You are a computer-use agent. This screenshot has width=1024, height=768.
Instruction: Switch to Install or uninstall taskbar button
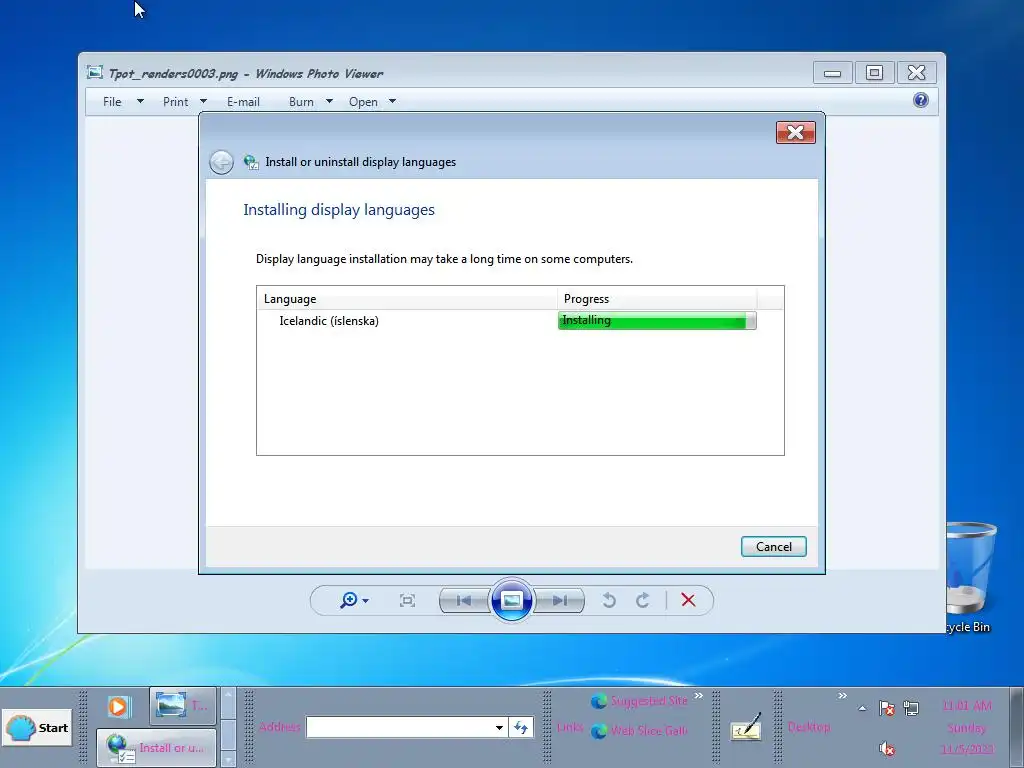[x=157, y=748]
